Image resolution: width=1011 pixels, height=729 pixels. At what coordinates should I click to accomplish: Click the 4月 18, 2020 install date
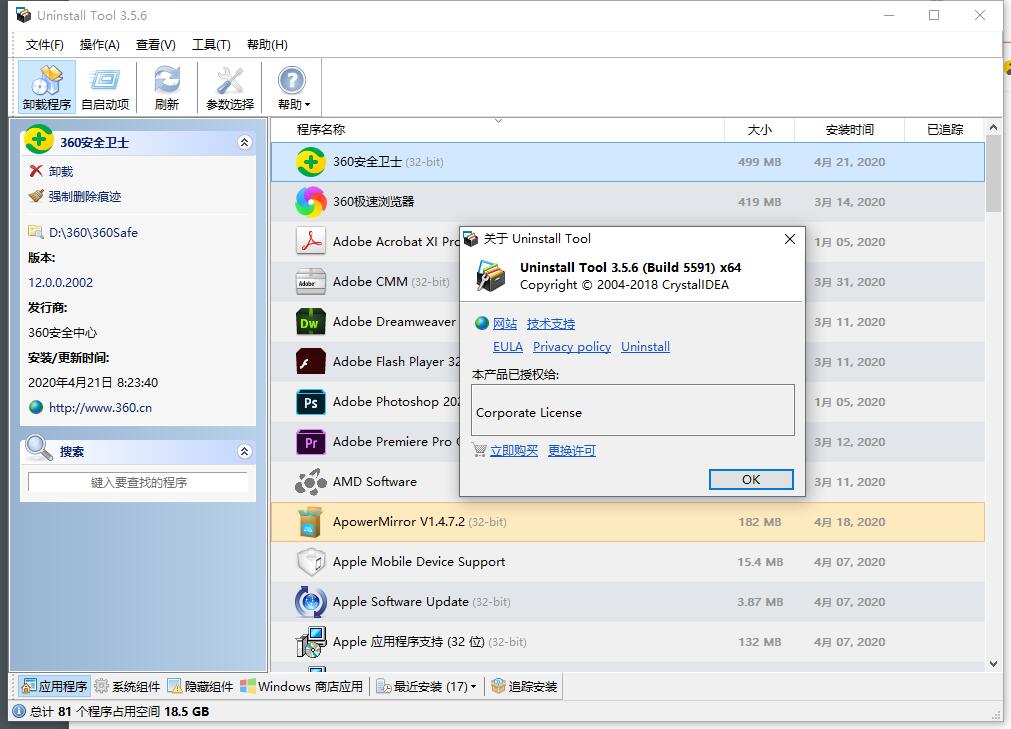(x=850, y=521)
